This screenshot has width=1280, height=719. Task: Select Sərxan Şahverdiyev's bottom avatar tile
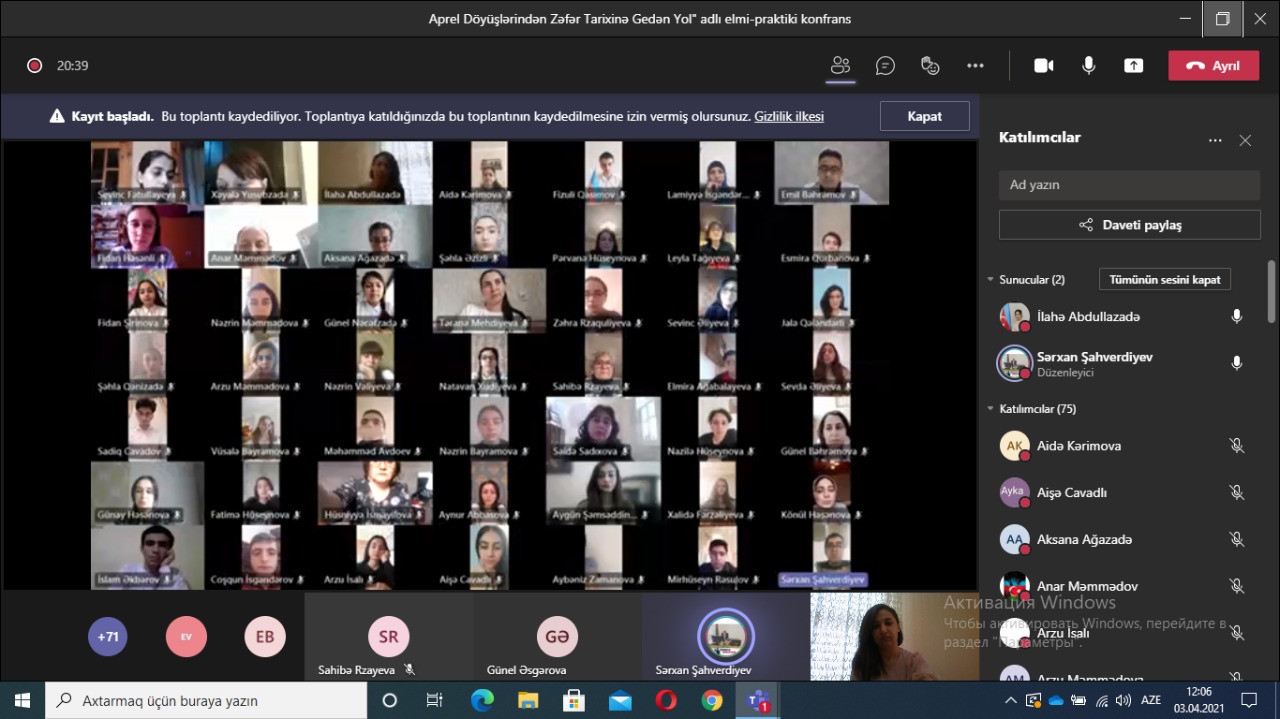click(x=725, y=637)
